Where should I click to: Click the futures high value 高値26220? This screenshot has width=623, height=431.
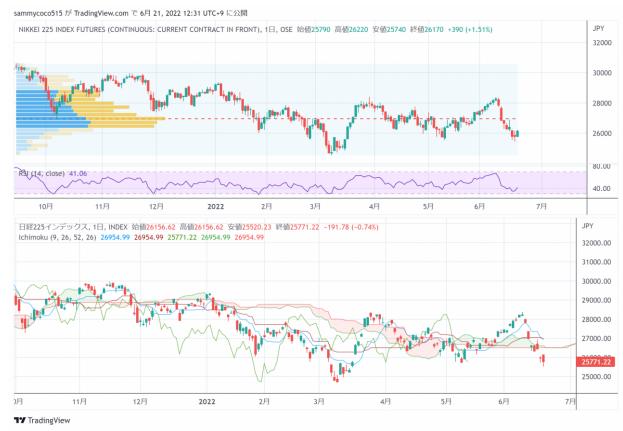[351, 29]
